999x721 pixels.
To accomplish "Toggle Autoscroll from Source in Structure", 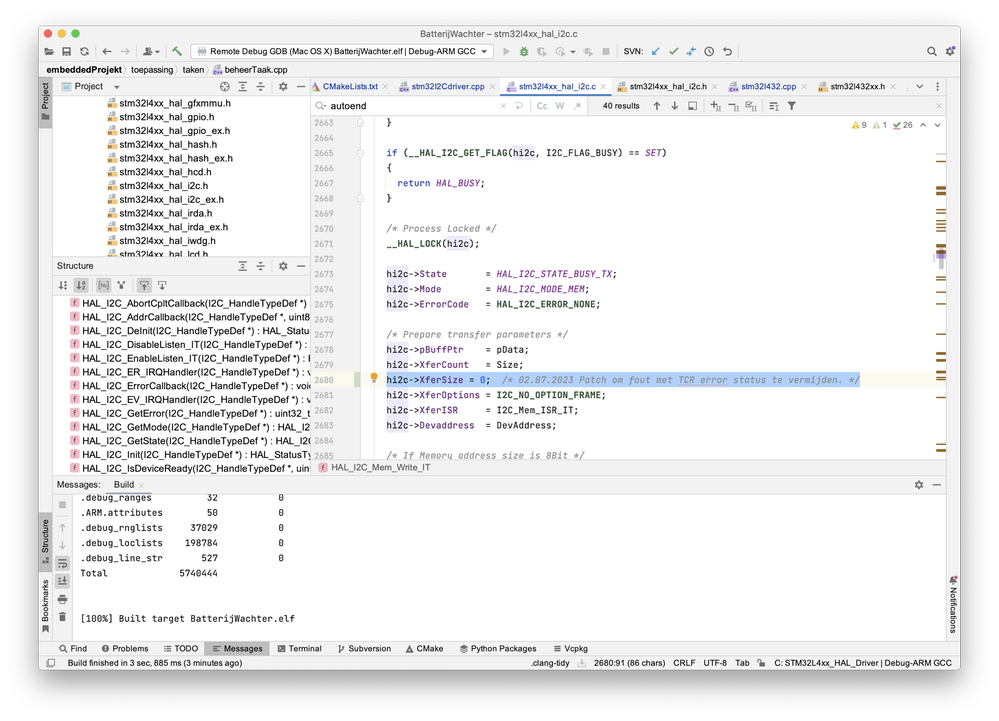I will pos(162,285).
